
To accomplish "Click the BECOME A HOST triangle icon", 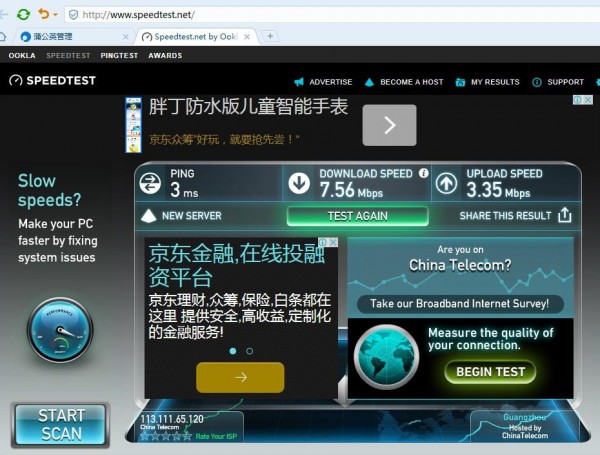I will coord(369,82).
